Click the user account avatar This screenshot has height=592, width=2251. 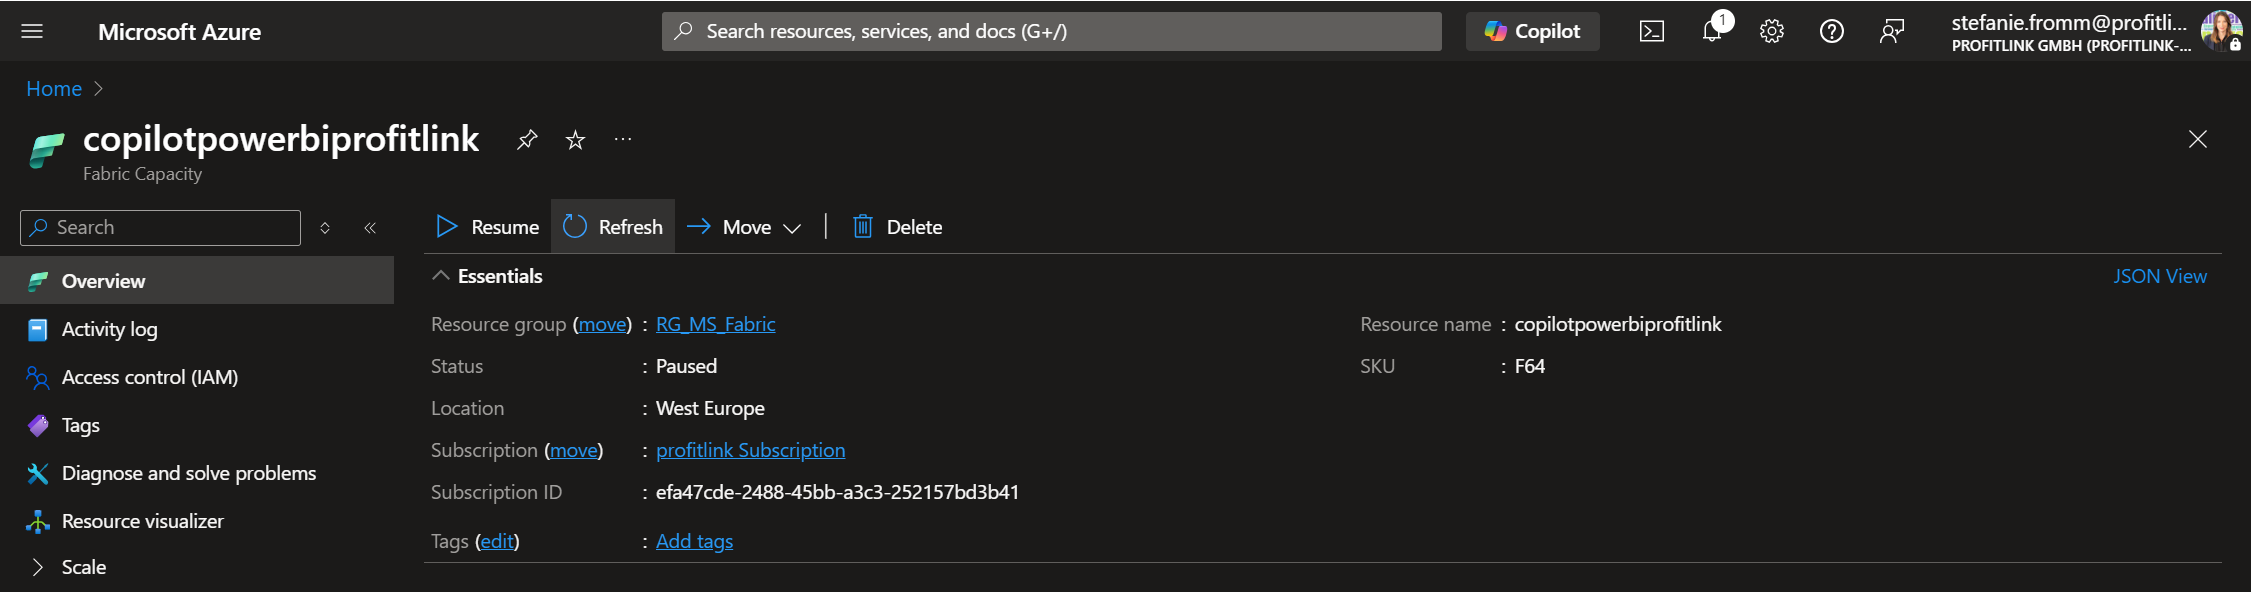coord(2221,31)
